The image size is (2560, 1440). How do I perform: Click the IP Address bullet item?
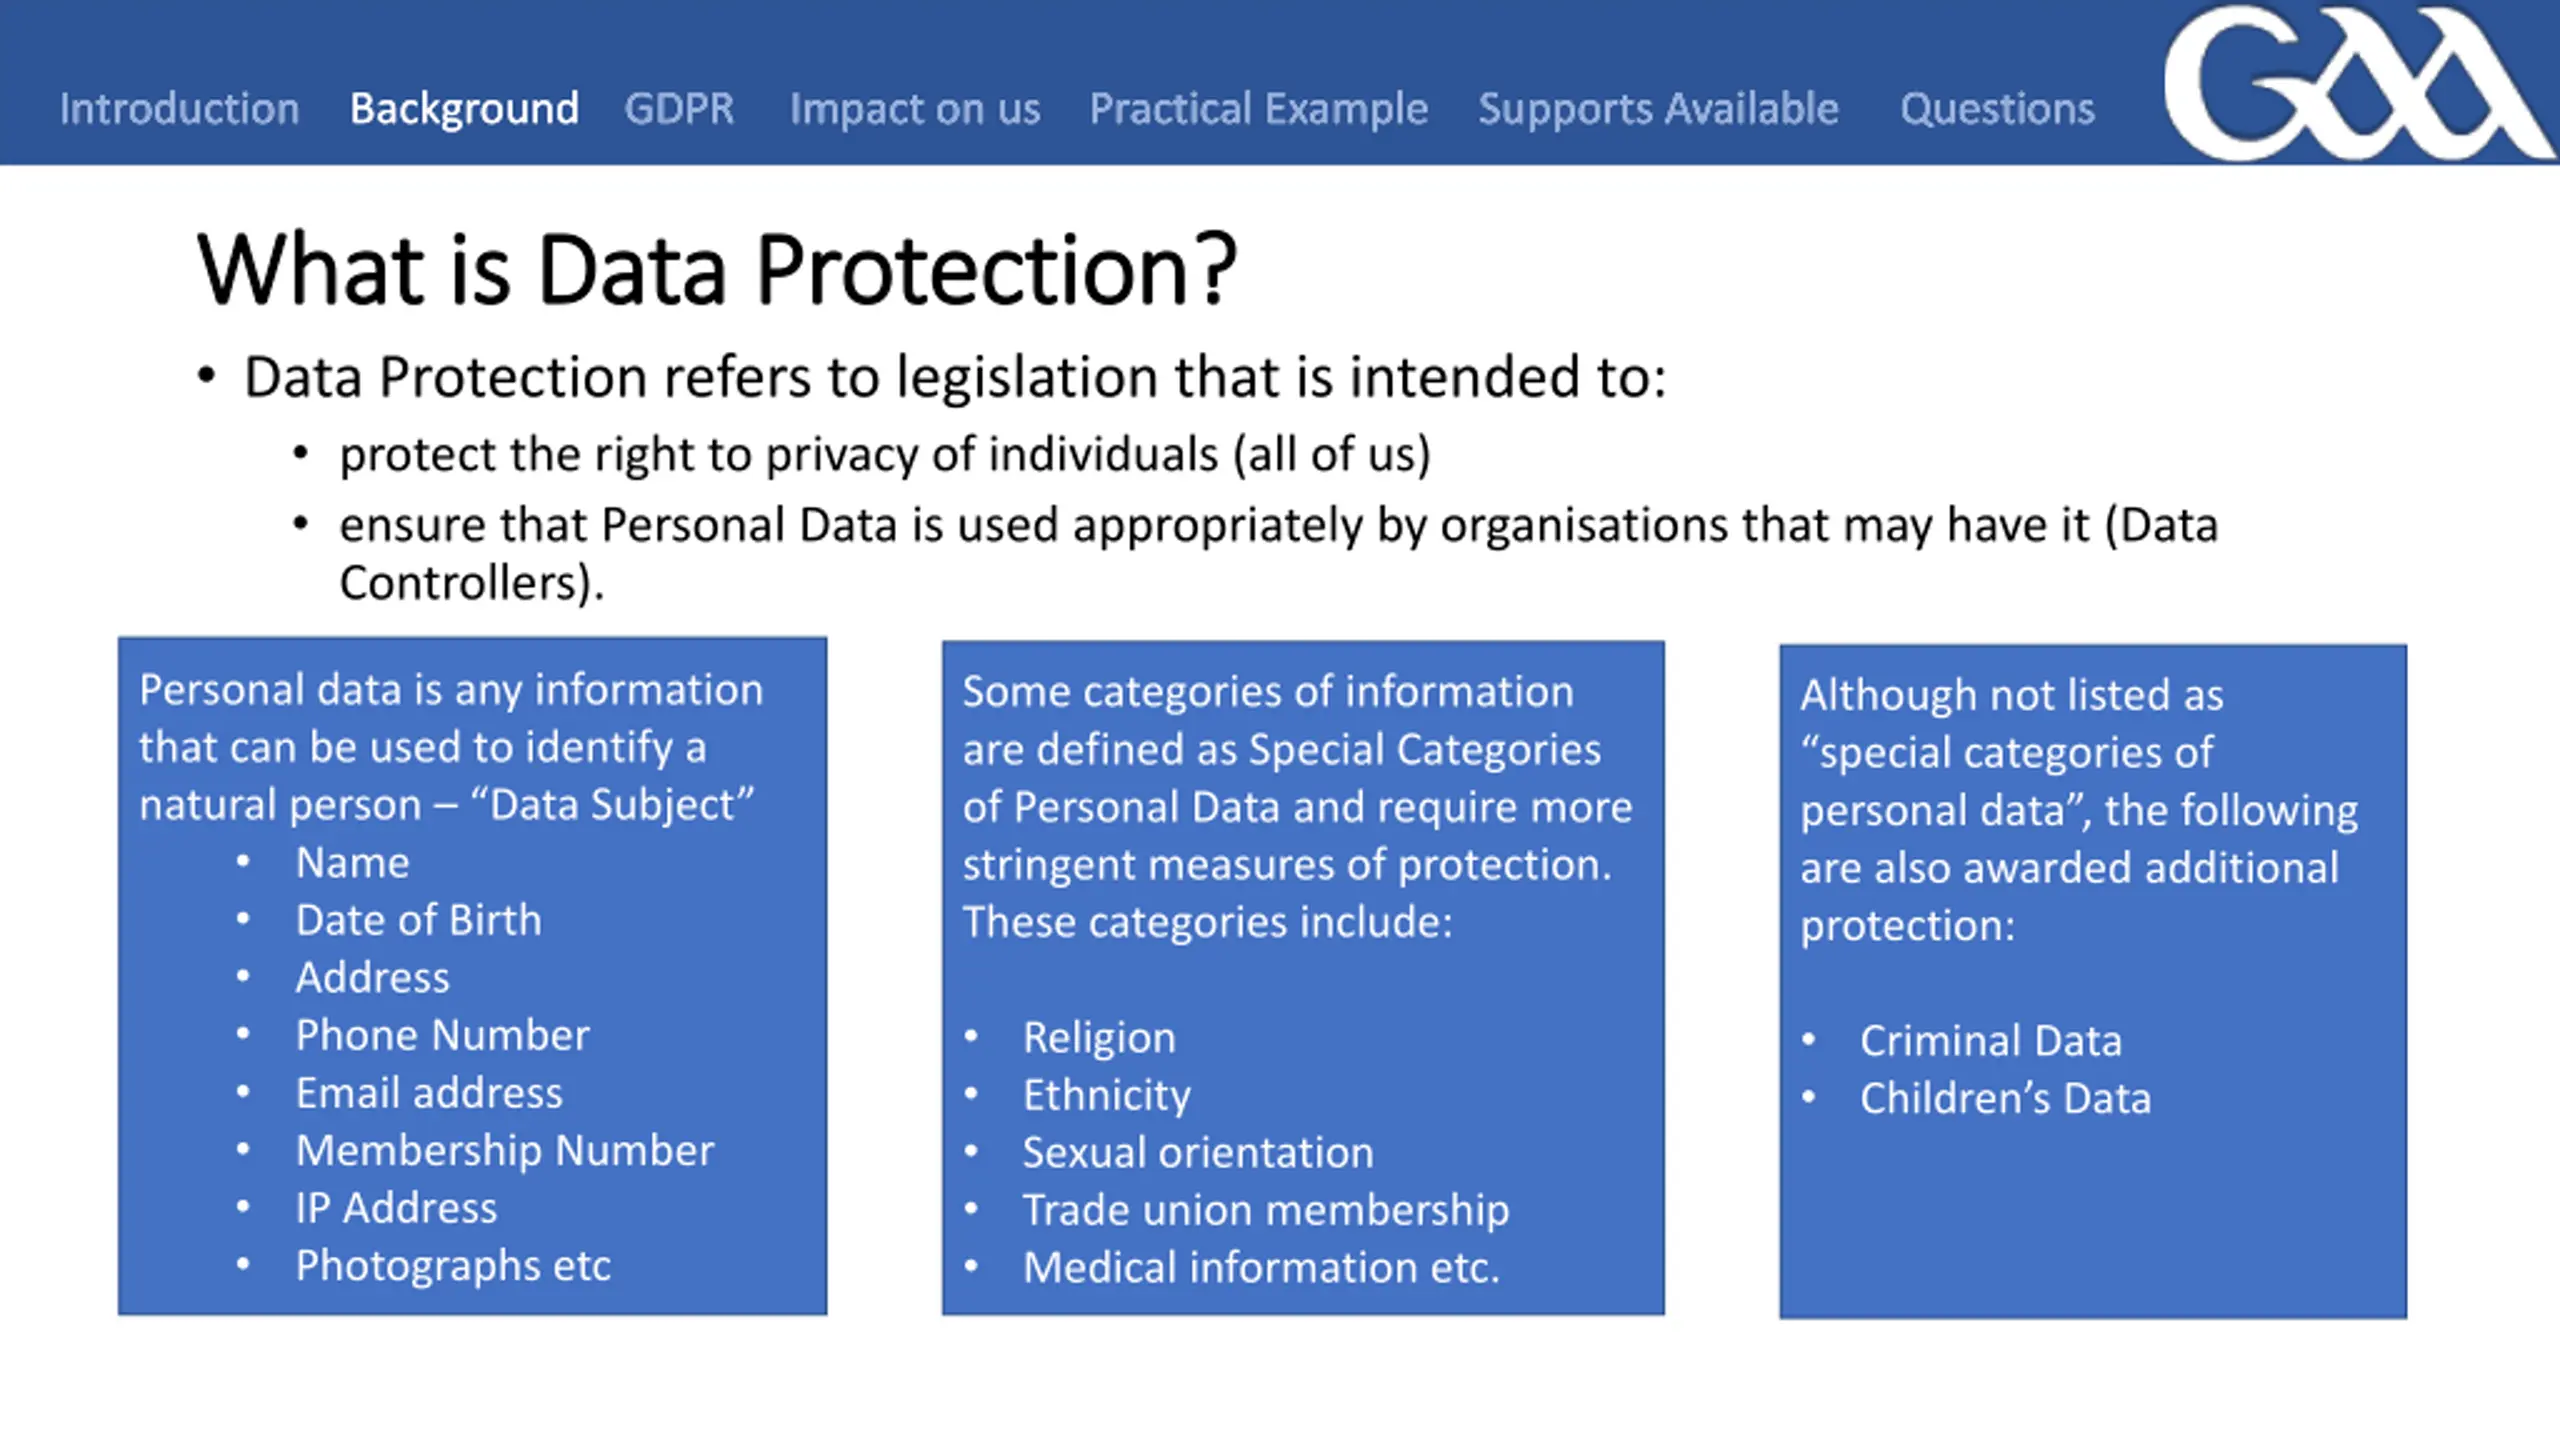click(x=396, y=1208)
